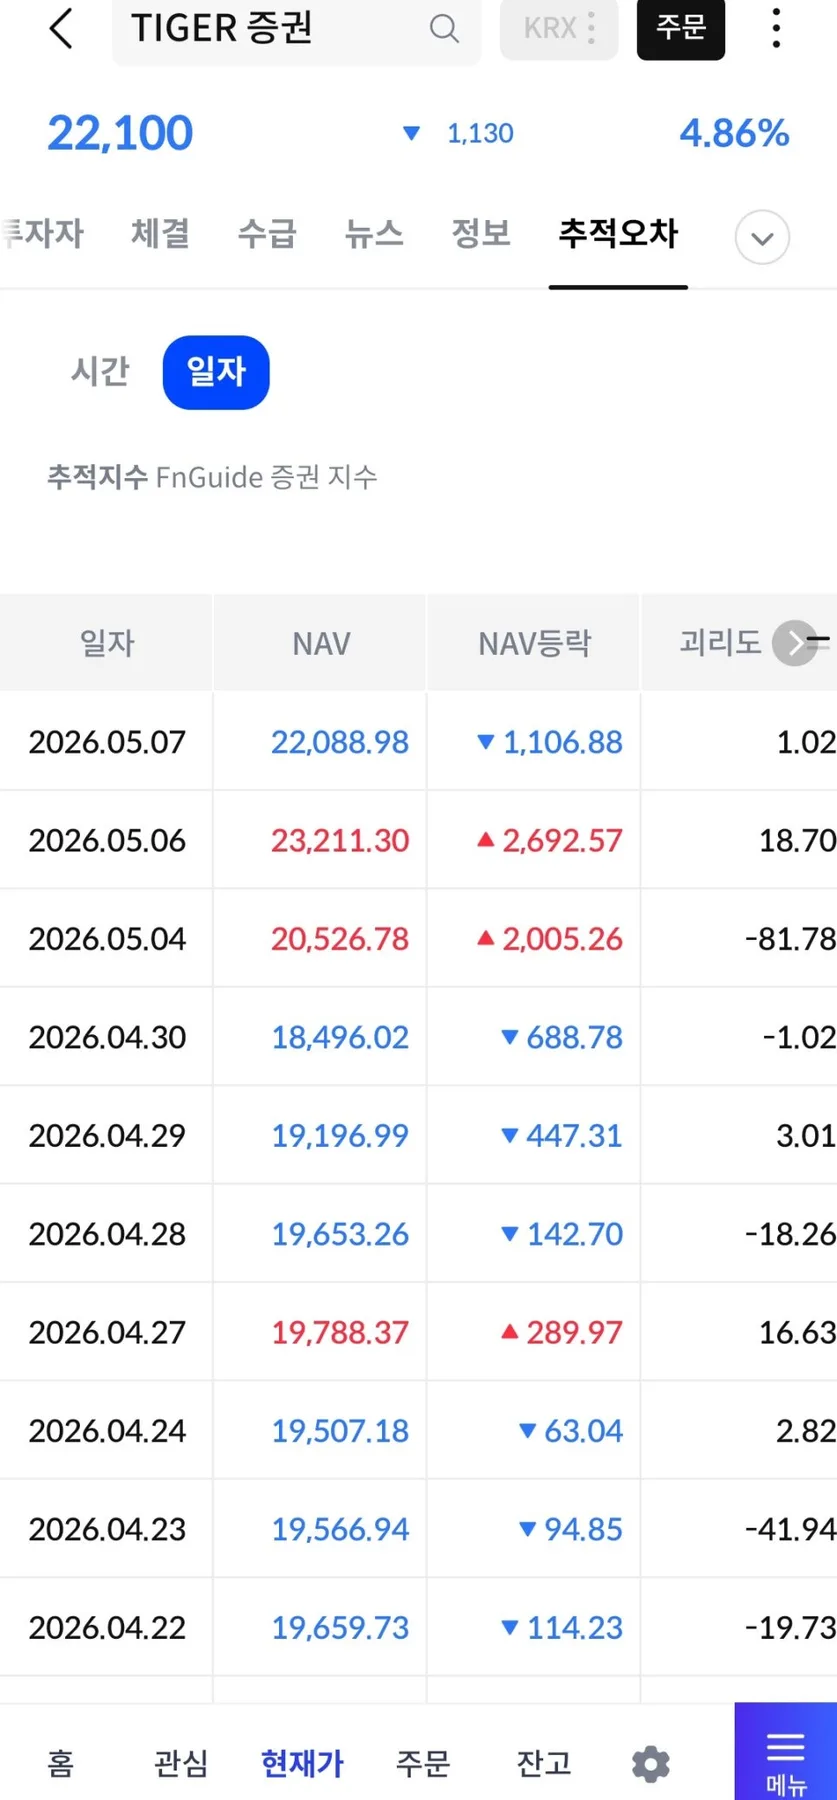Tap the NAV column header
The image size is (837, 1800).
tap(321, 643)
